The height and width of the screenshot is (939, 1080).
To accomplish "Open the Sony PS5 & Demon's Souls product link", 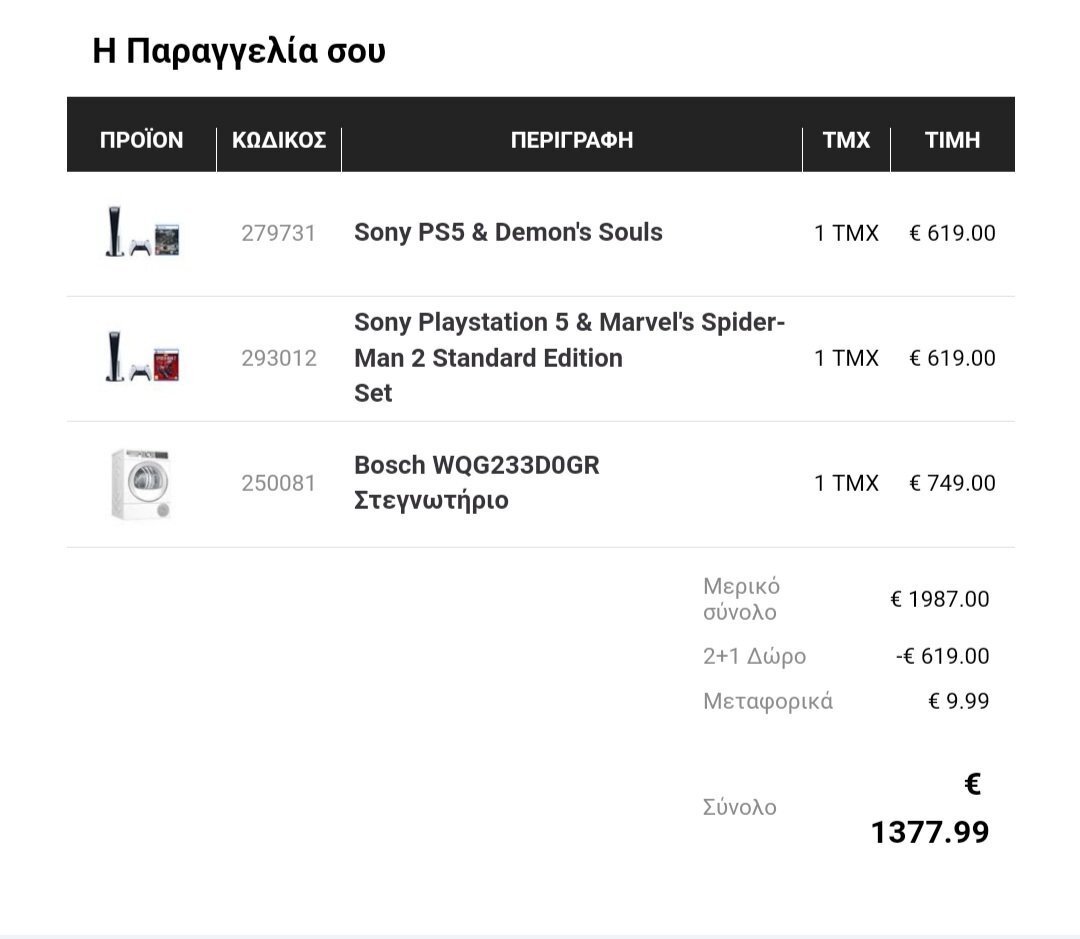I will point(508,232).
